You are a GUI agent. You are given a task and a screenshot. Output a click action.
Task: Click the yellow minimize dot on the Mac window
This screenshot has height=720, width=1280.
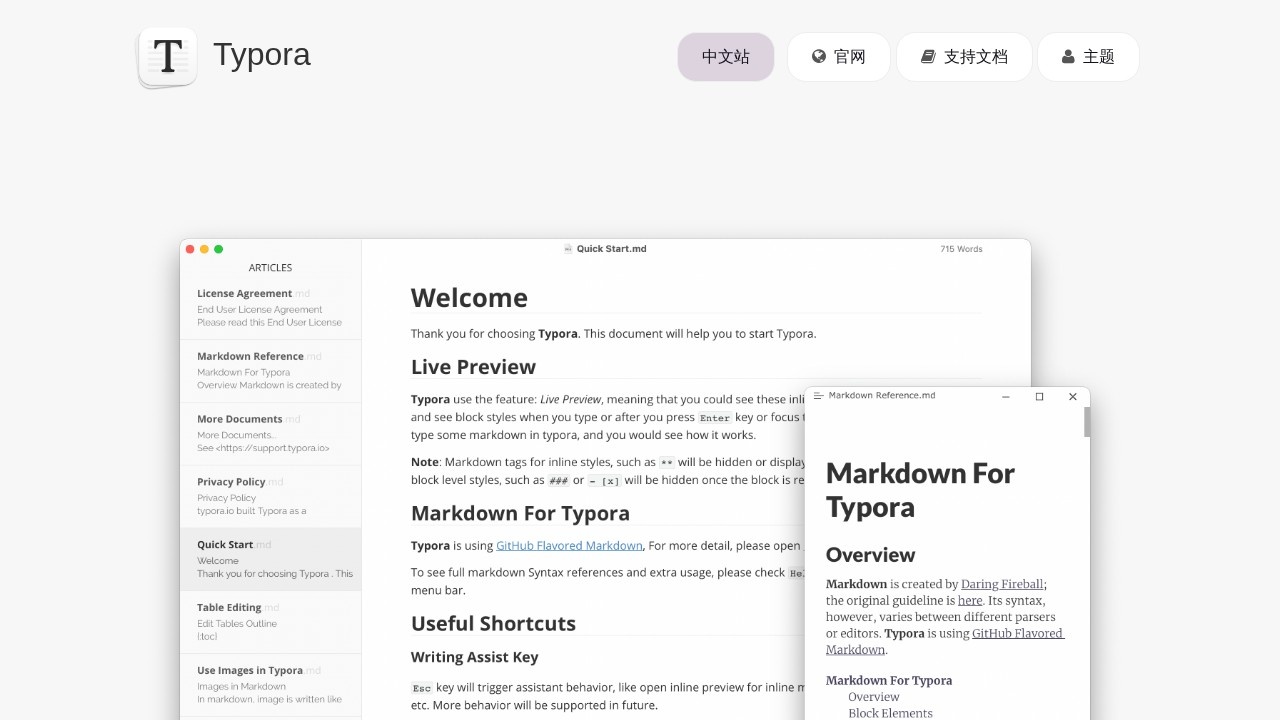205,249
